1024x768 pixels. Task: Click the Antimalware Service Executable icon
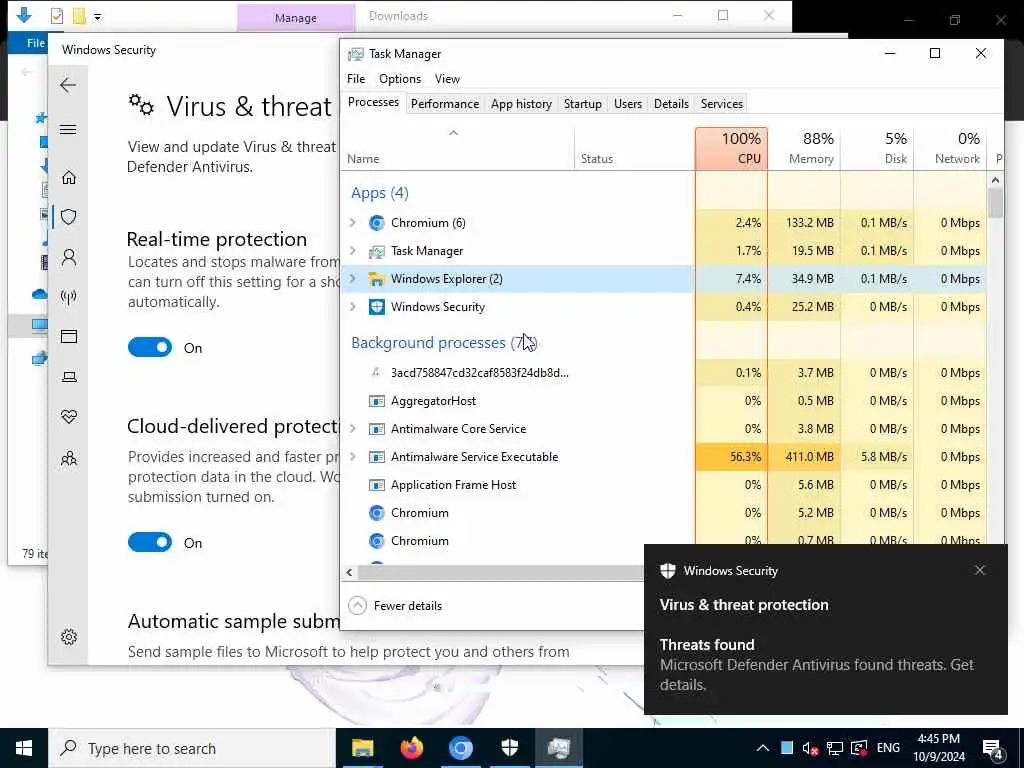pos(376,457)
